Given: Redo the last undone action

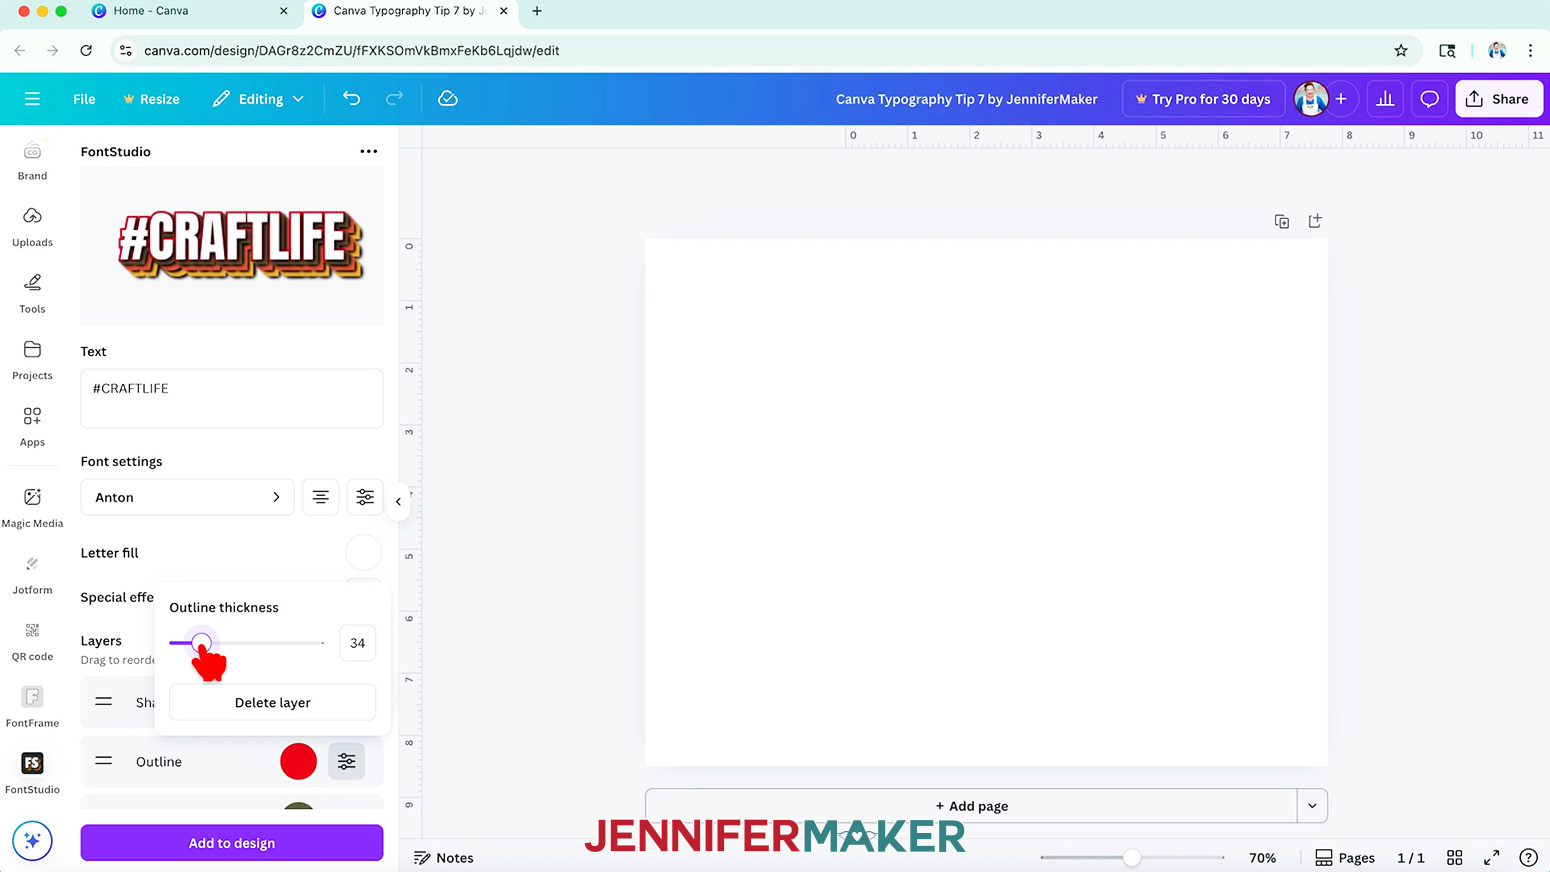Looking at the screenshot, I should [x=394, y=98].
